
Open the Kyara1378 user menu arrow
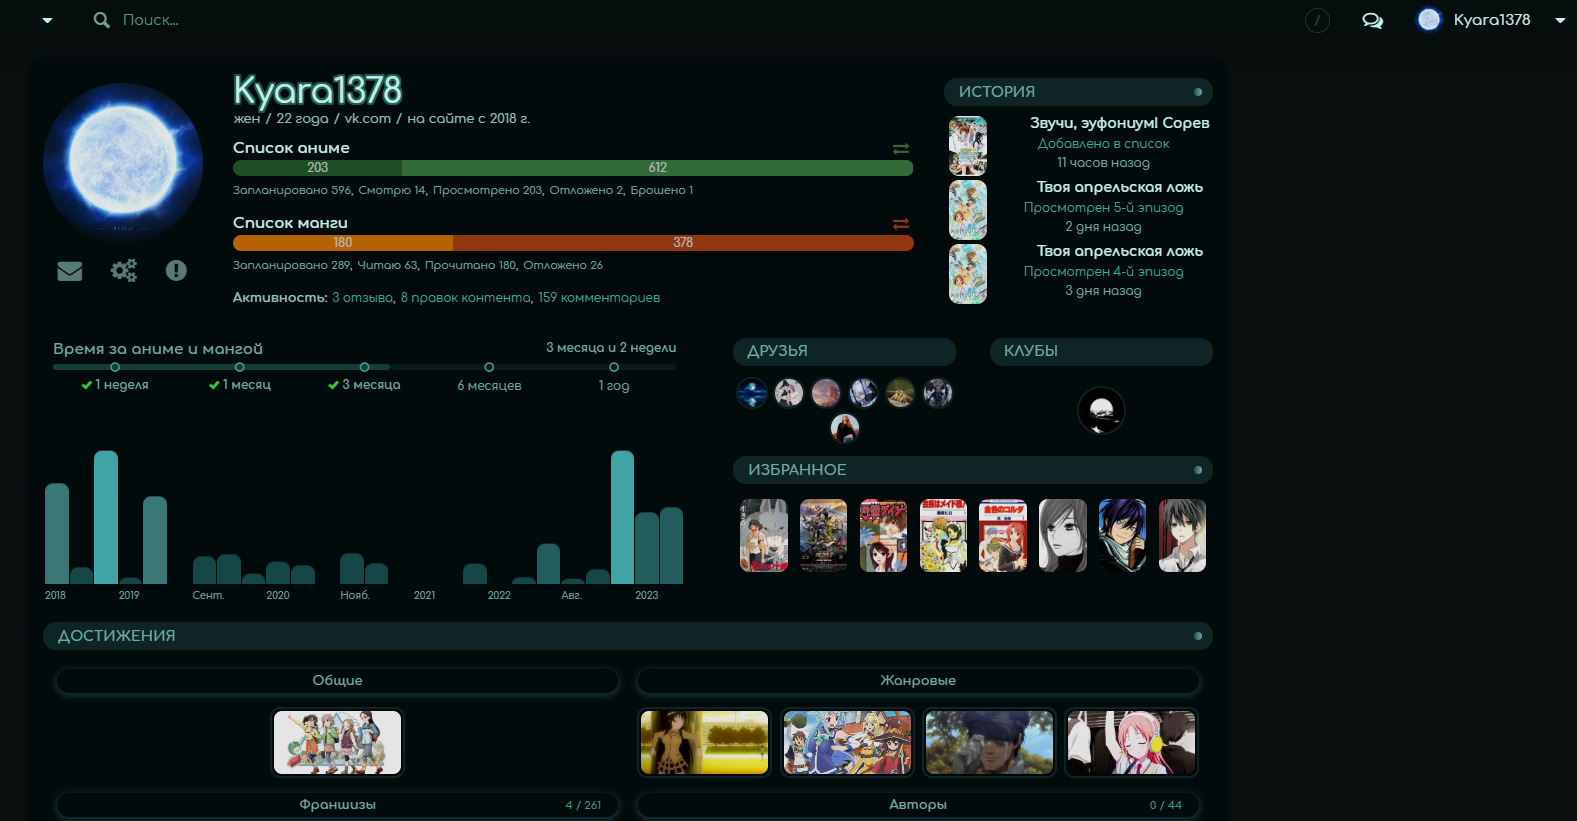point(1559,20)
